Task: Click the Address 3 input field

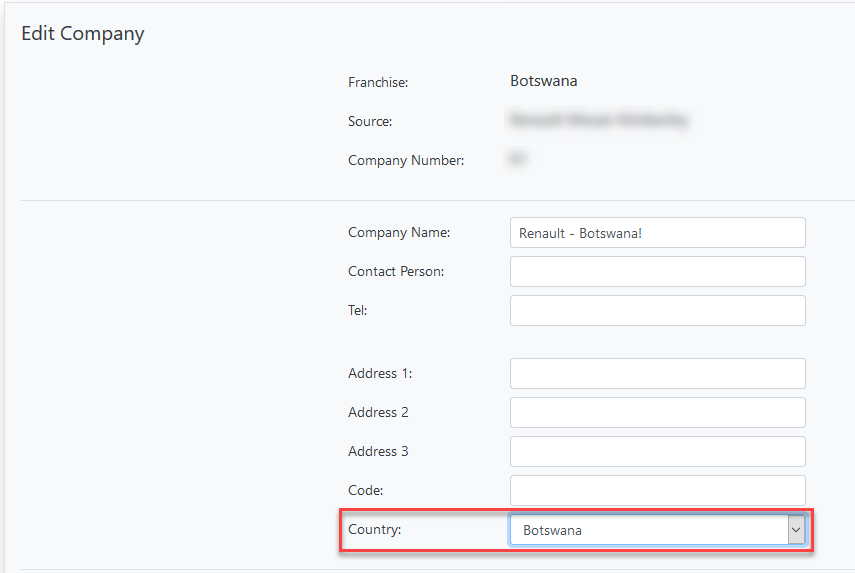Action: click(x=658, y=451)
